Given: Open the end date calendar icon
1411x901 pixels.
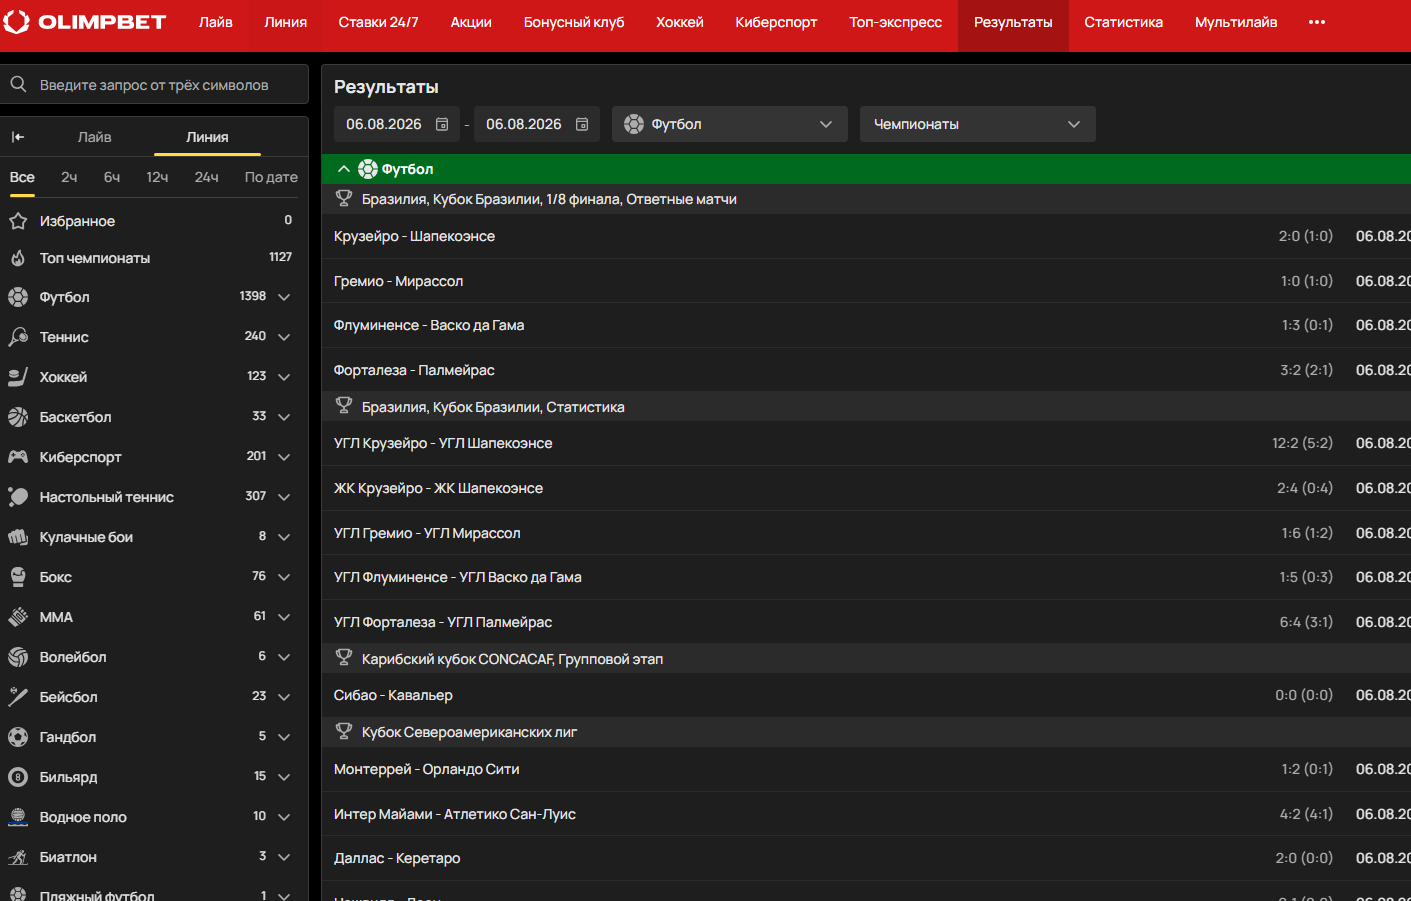Looking at the screenshot, I should pyautogui.click(x=582, y=124).
